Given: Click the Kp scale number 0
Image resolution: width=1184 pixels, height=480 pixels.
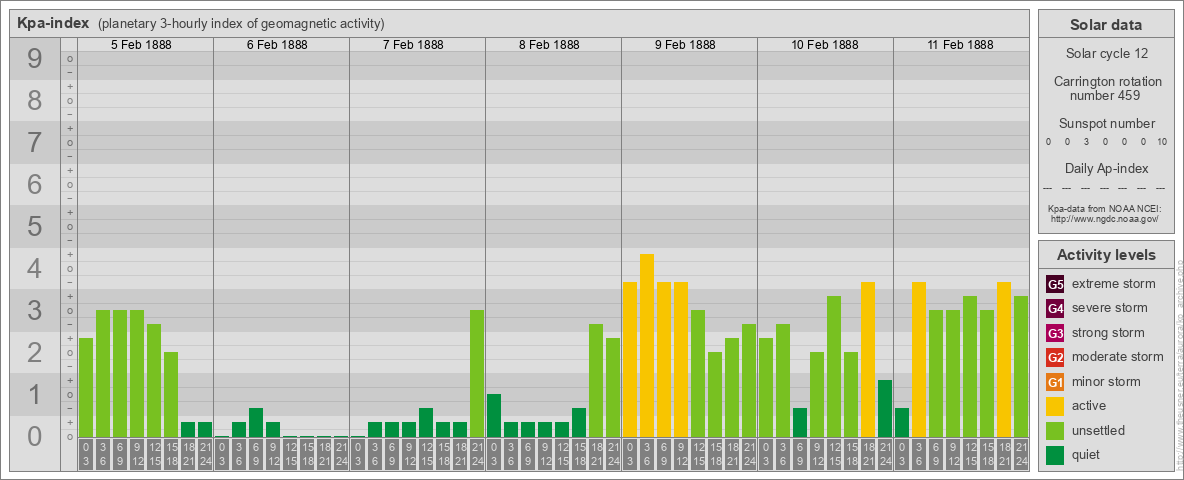Looking at the screenshot, I should tap(34, 436).
